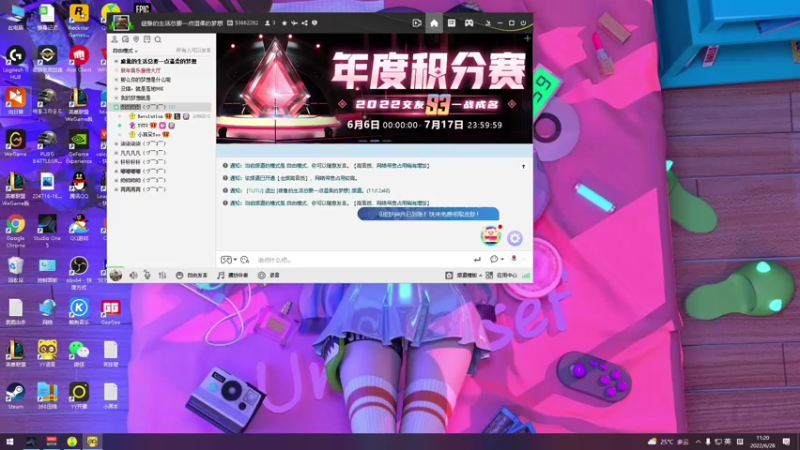Click the blue notification bubble in chat

point(428,214)
